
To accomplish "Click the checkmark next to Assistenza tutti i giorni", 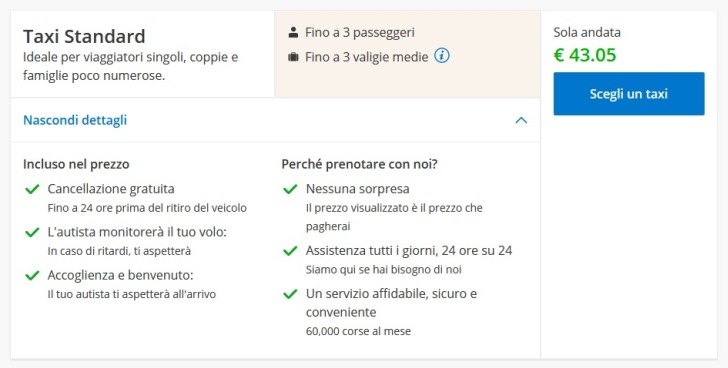I will [290, 251].
